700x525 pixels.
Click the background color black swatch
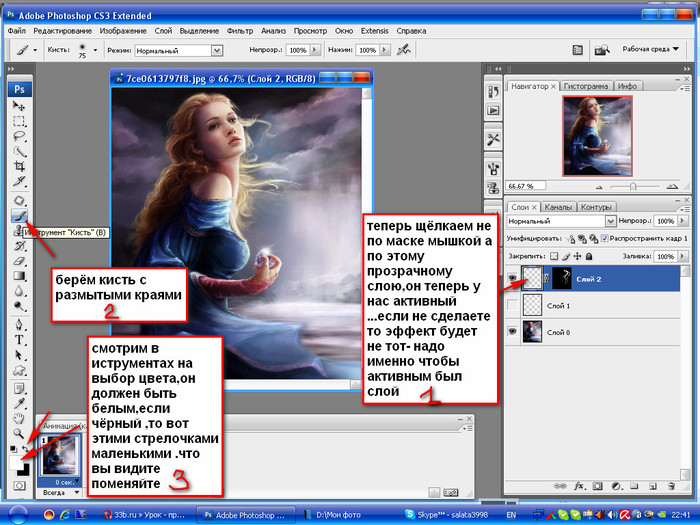click(25, 471)
